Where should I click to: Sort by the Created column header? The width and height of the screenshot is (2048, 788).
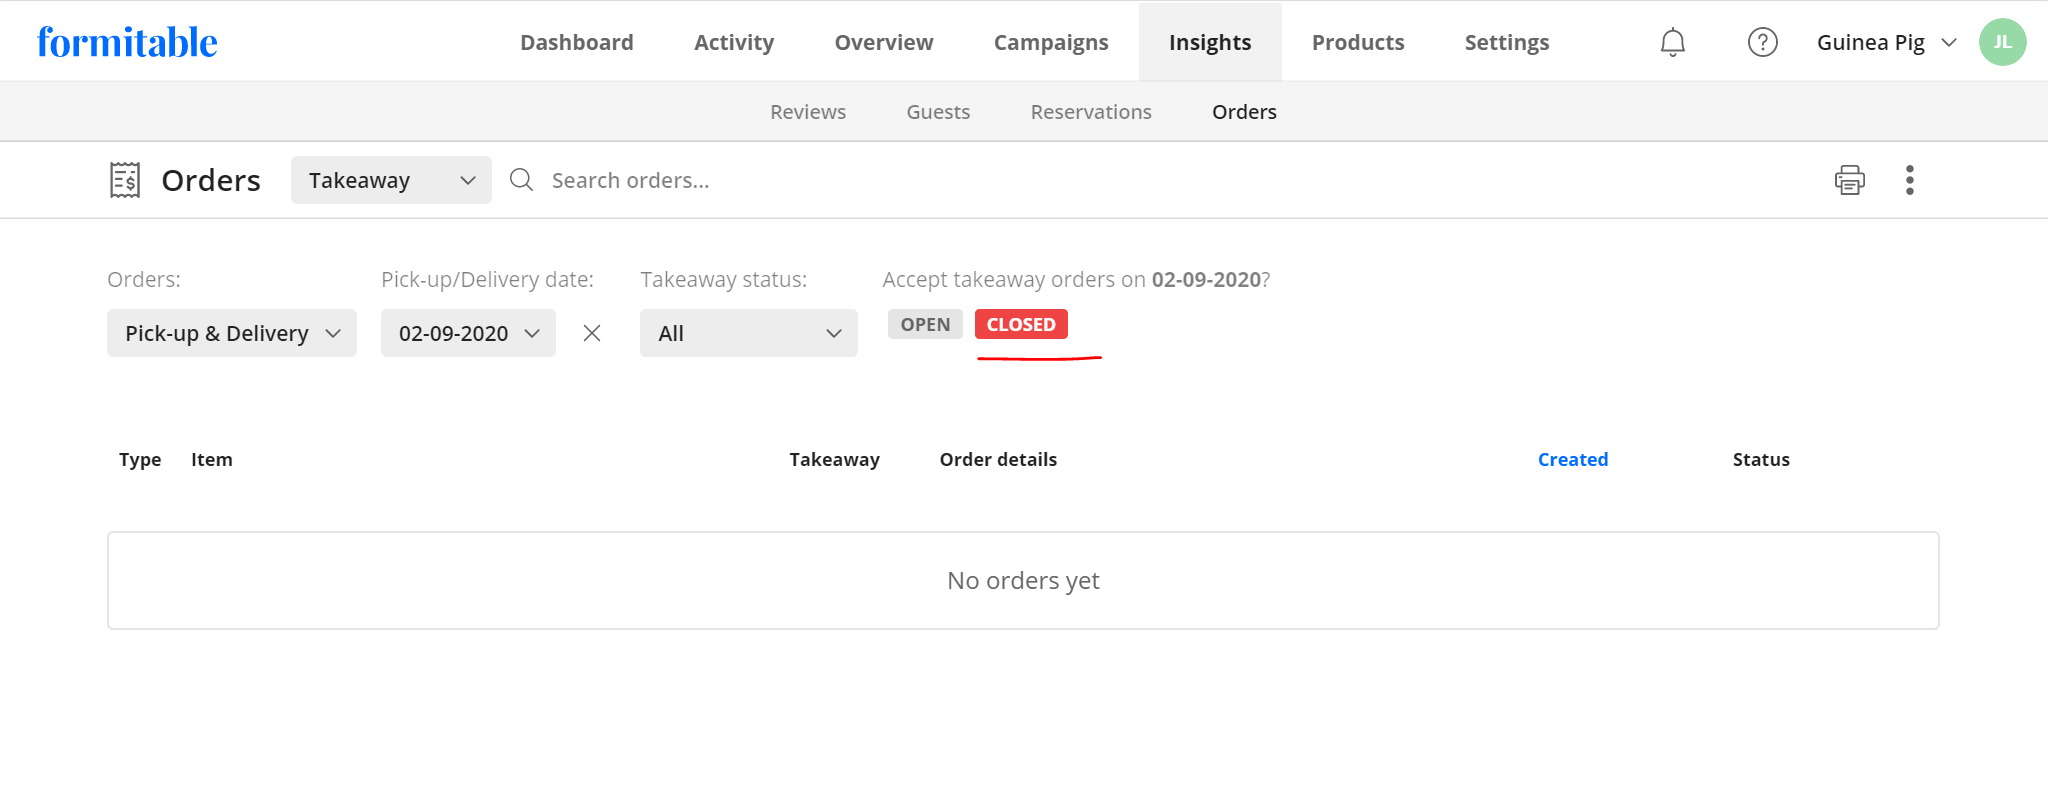[1572, 459]
